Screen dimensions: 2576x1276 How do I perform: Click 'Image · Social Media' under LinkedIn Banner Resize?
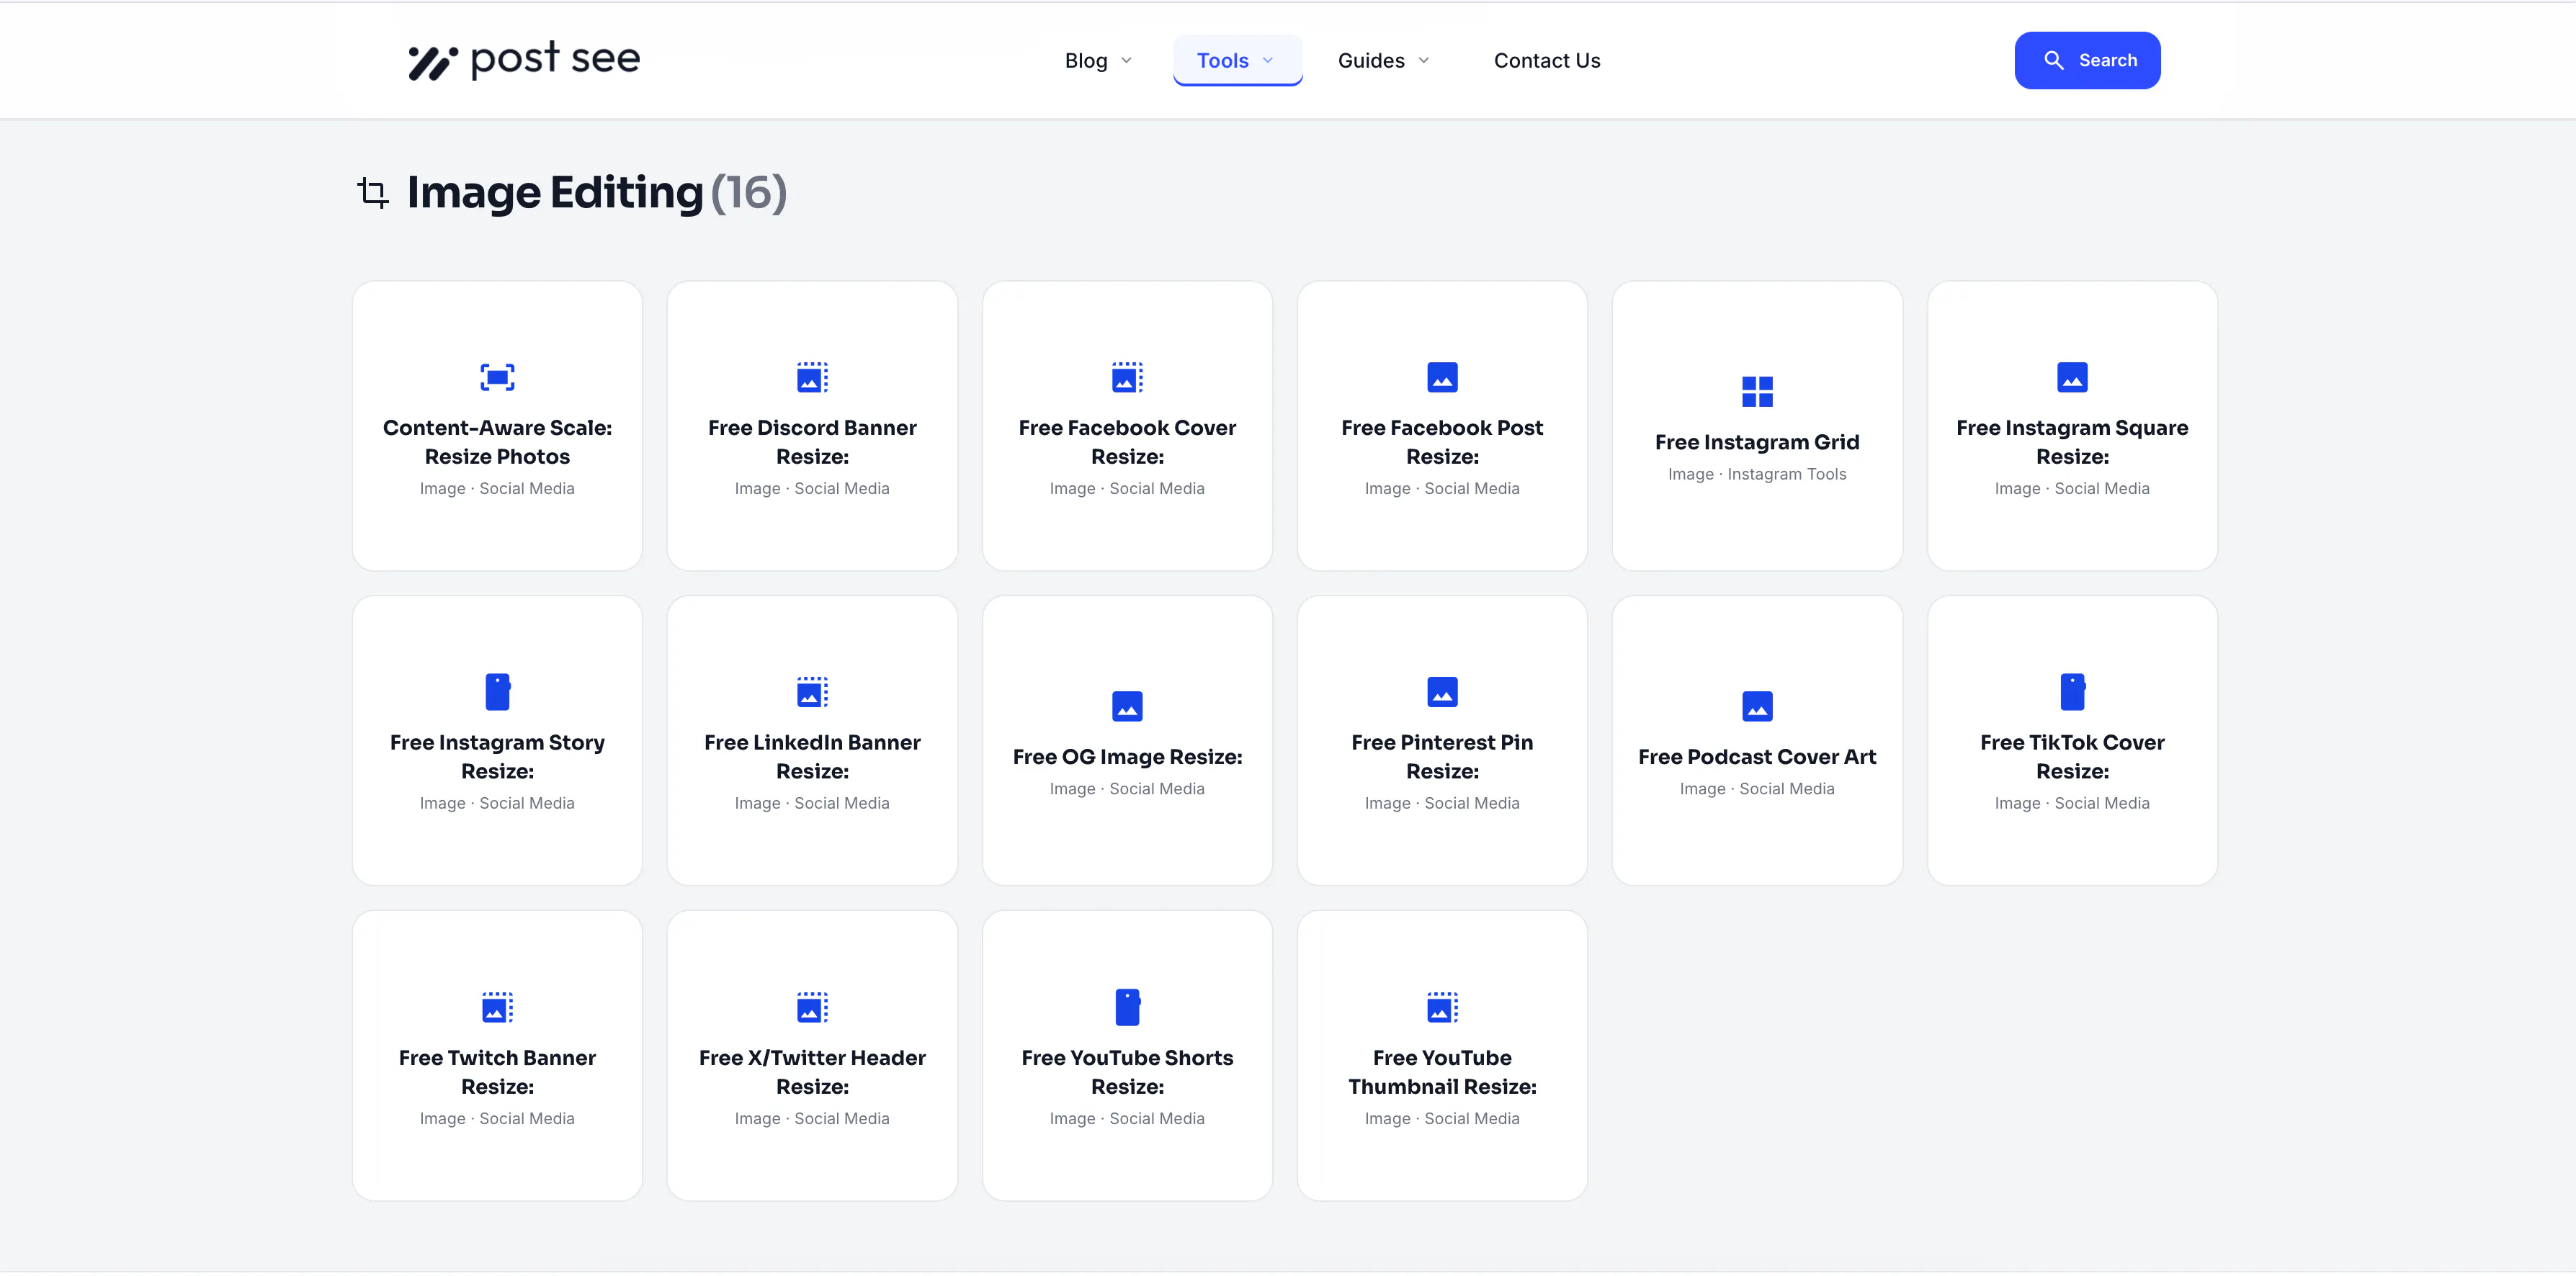coord(812,803)
